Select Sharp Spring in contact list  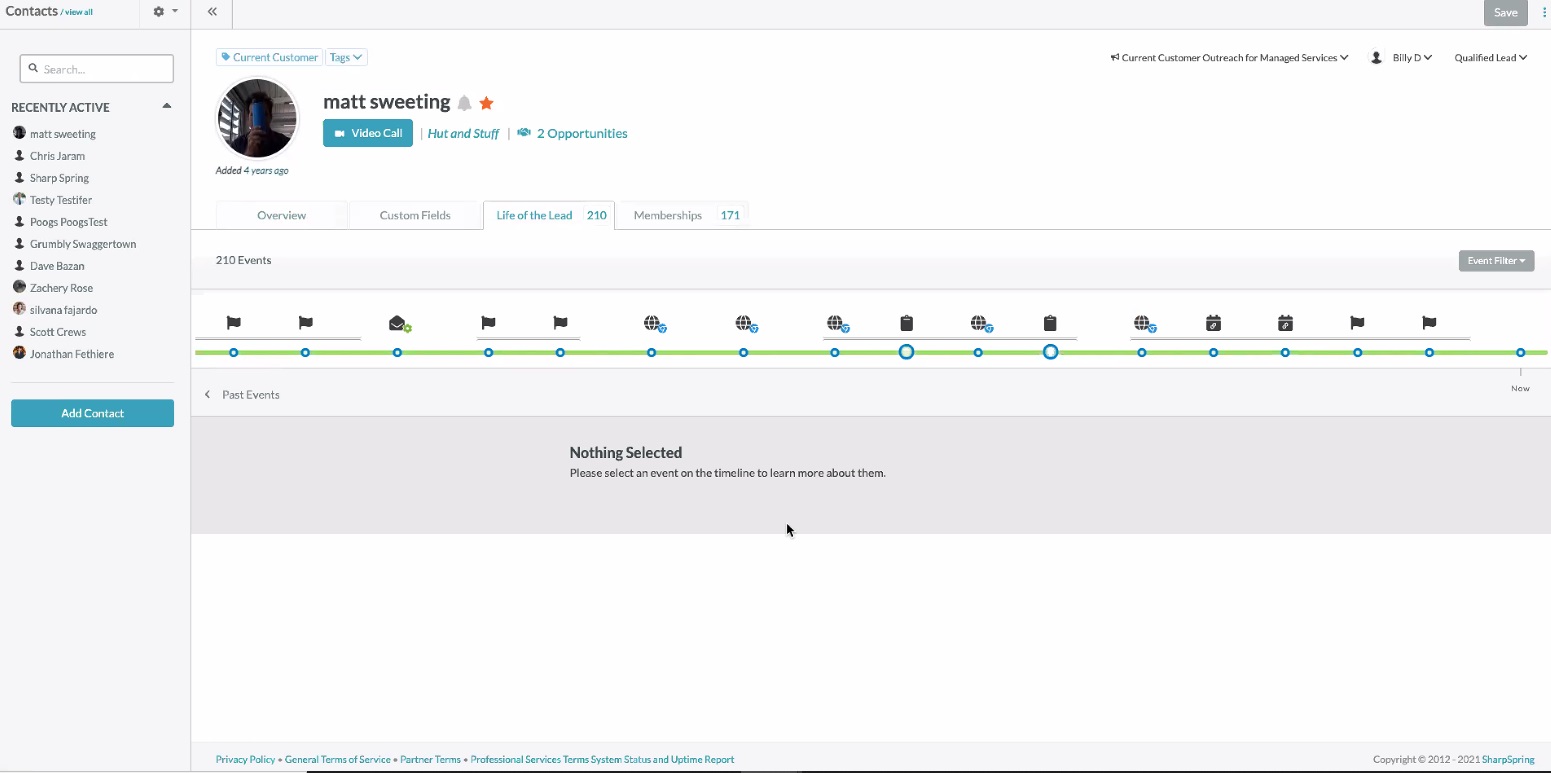tap(59, 178)
